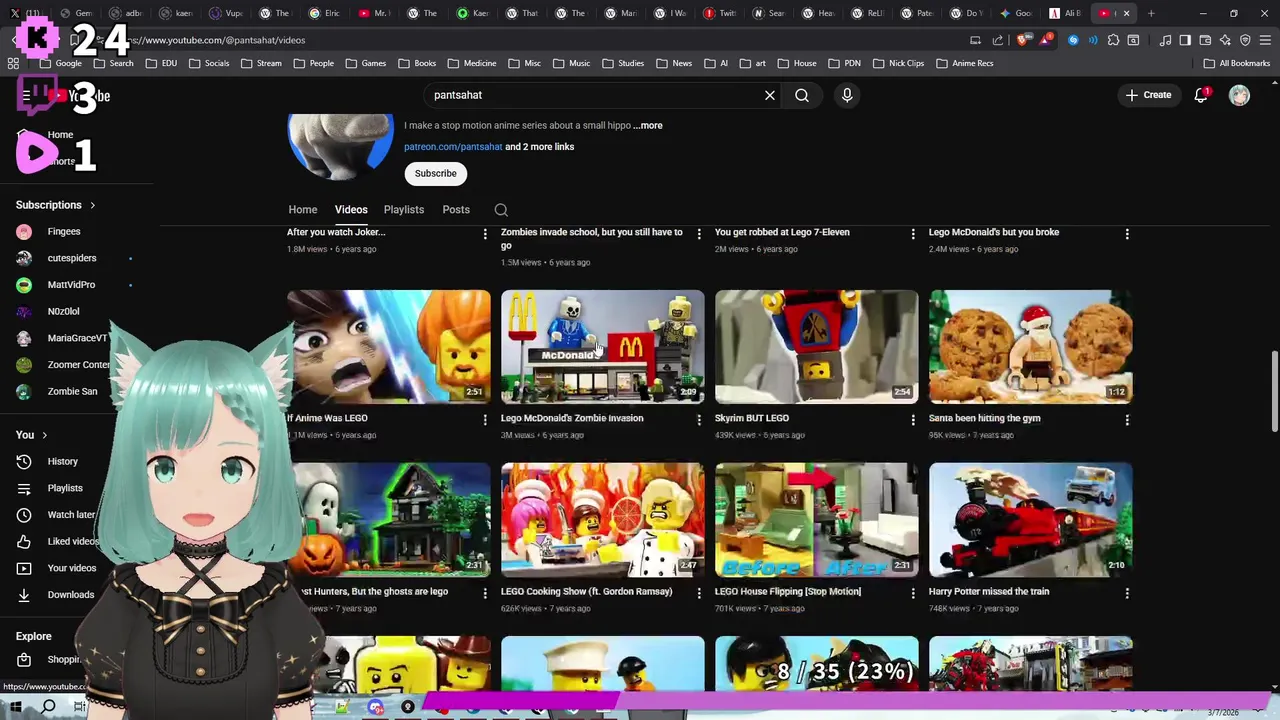Image resolution: width=1280 pixels, height=720 pixels.
Task: Play Harry Potter missed the train thumbnail
Action: point(1031,520)
